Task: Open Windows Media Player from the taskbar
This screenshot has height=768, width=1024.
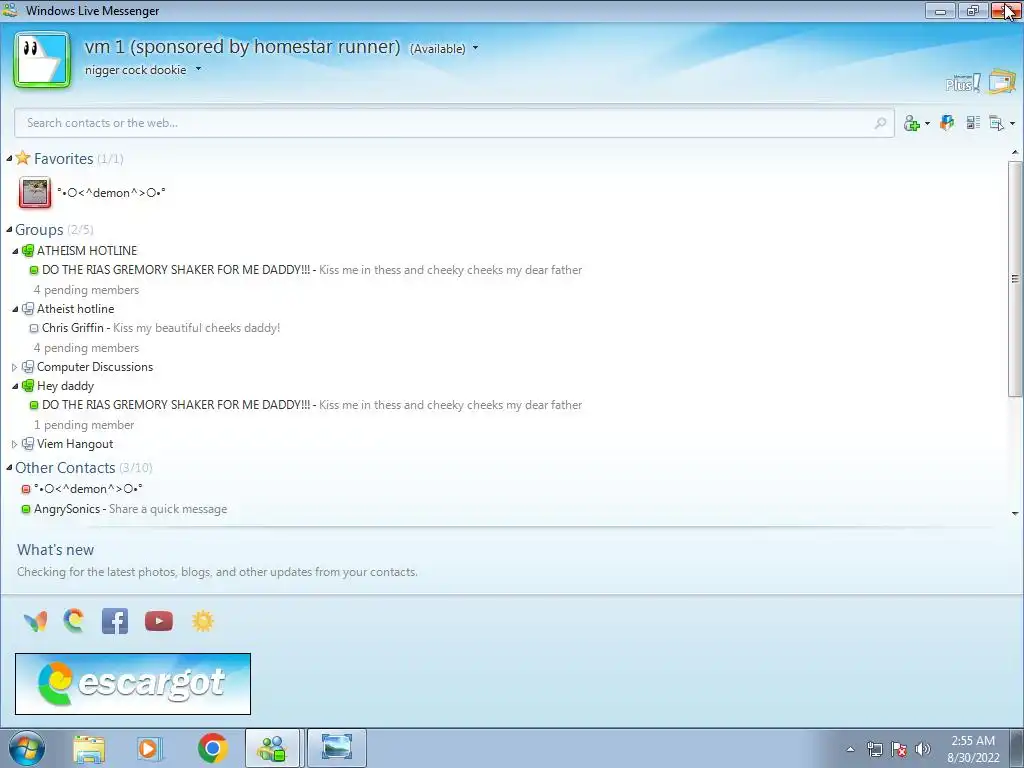Action: point(148,748)
